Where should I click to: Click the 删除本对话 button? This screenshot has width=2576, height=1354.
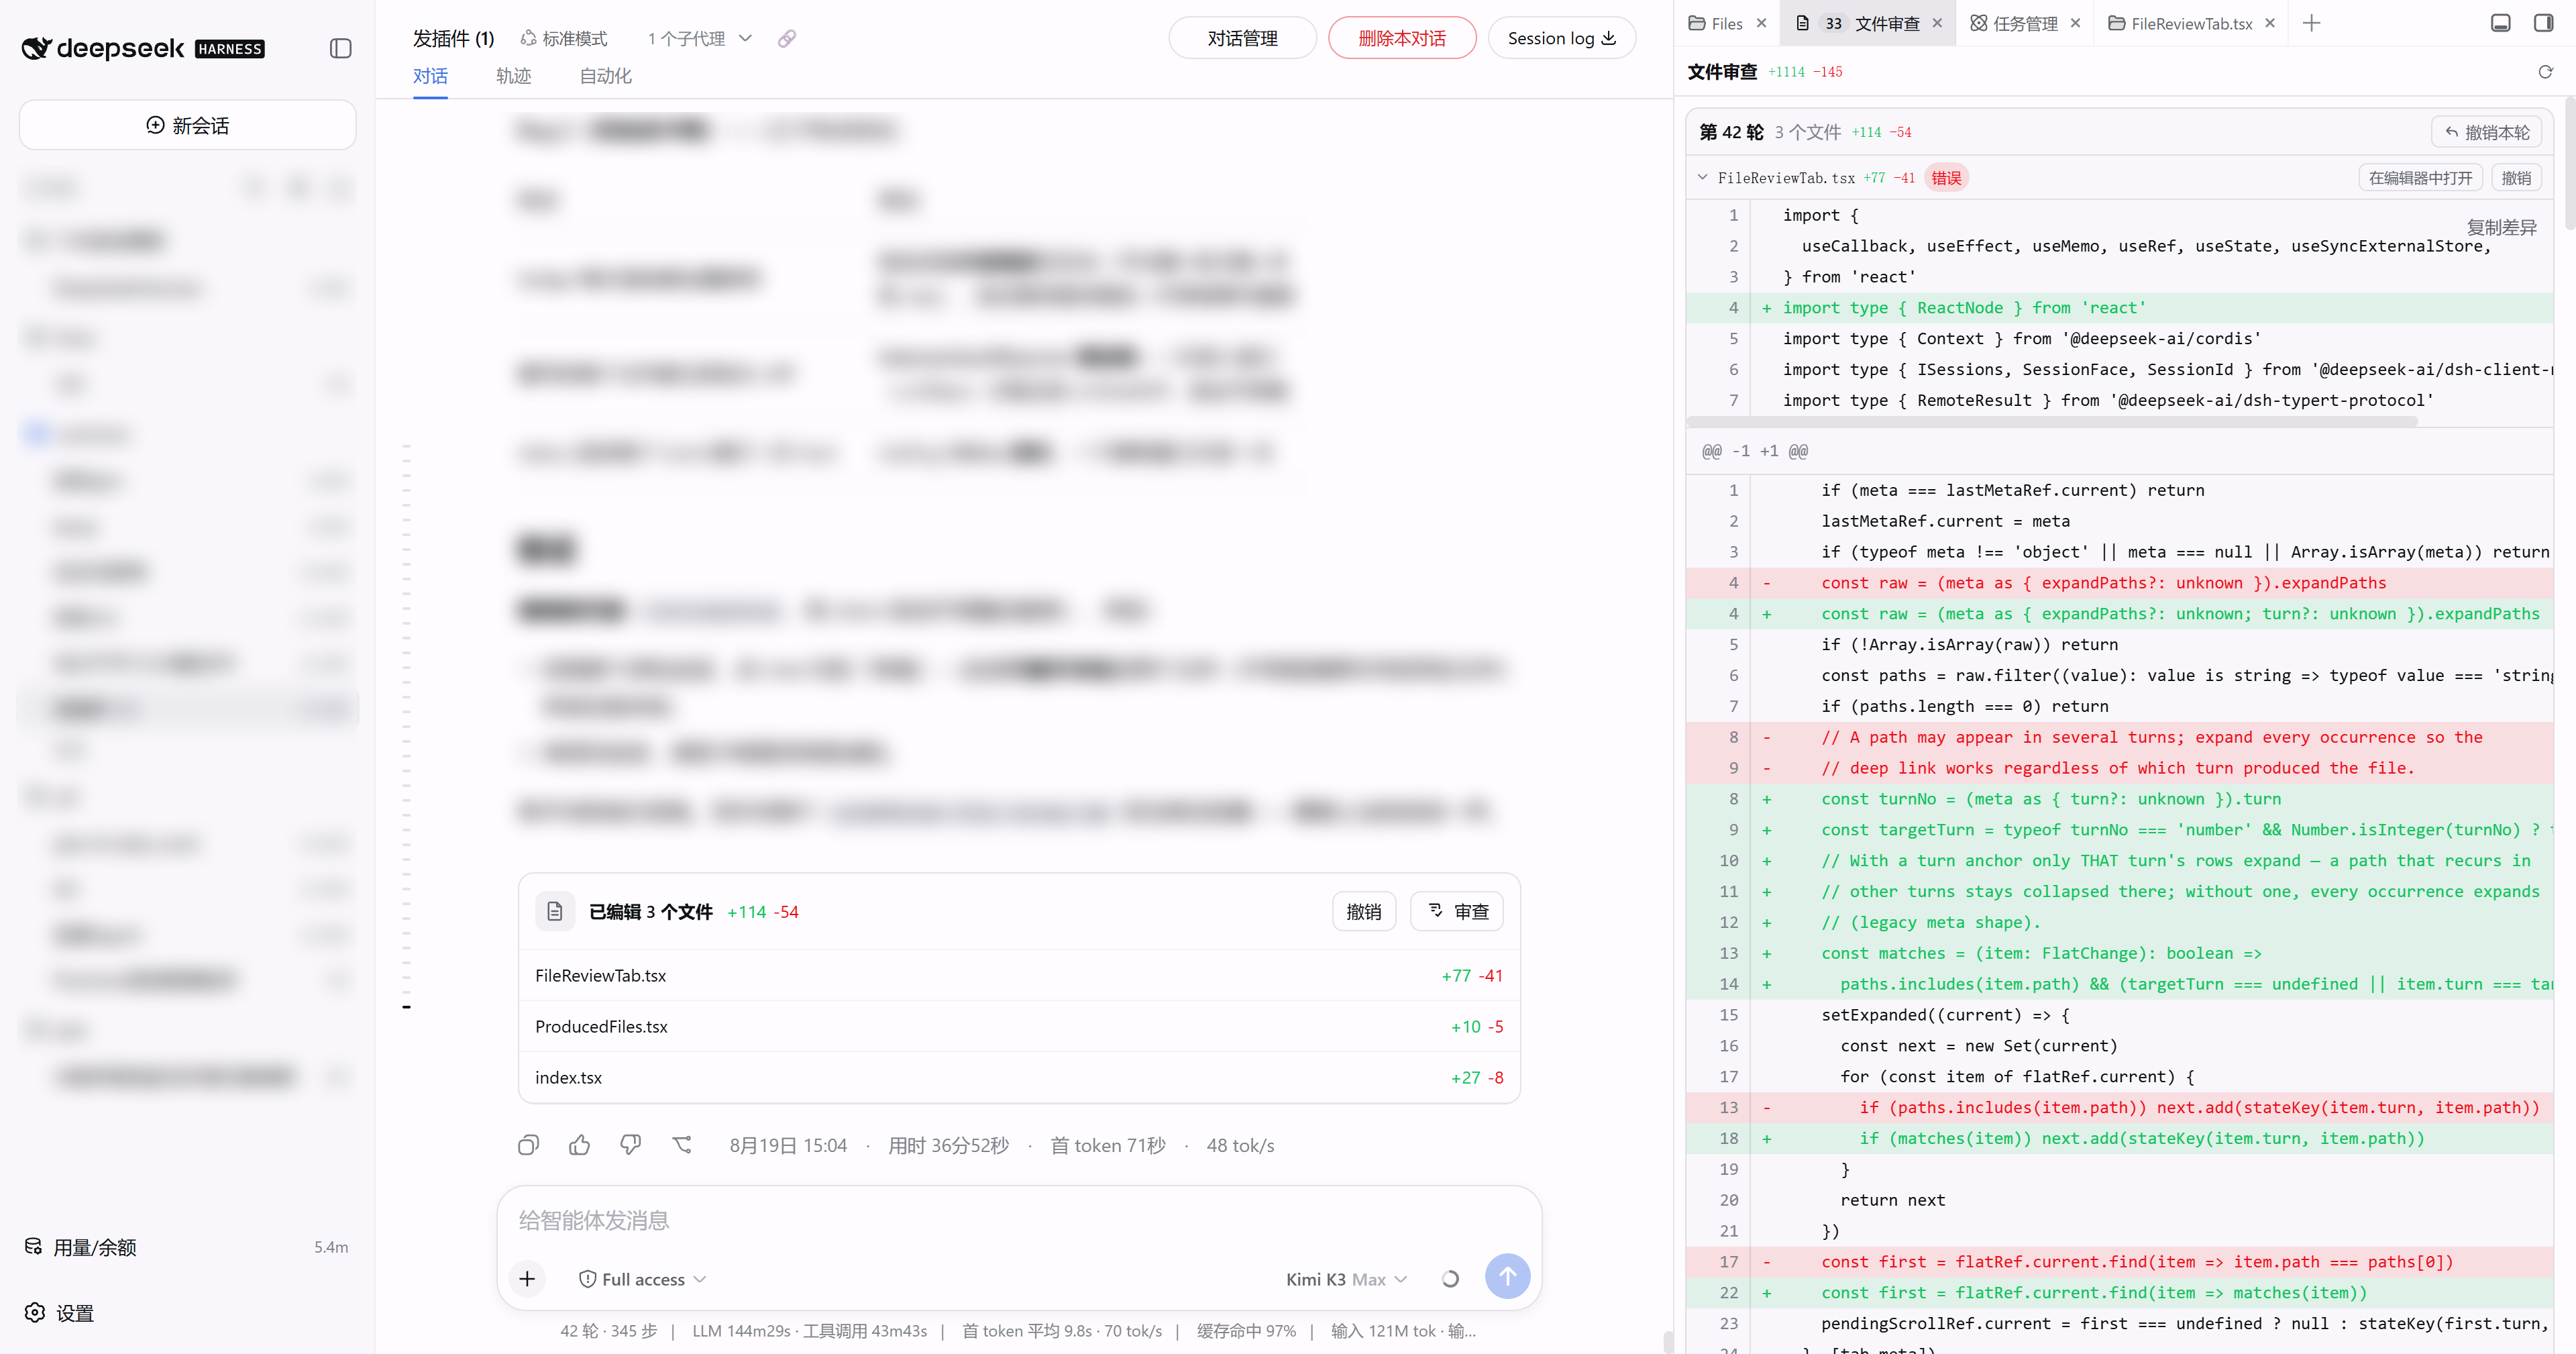(1402, 38)
